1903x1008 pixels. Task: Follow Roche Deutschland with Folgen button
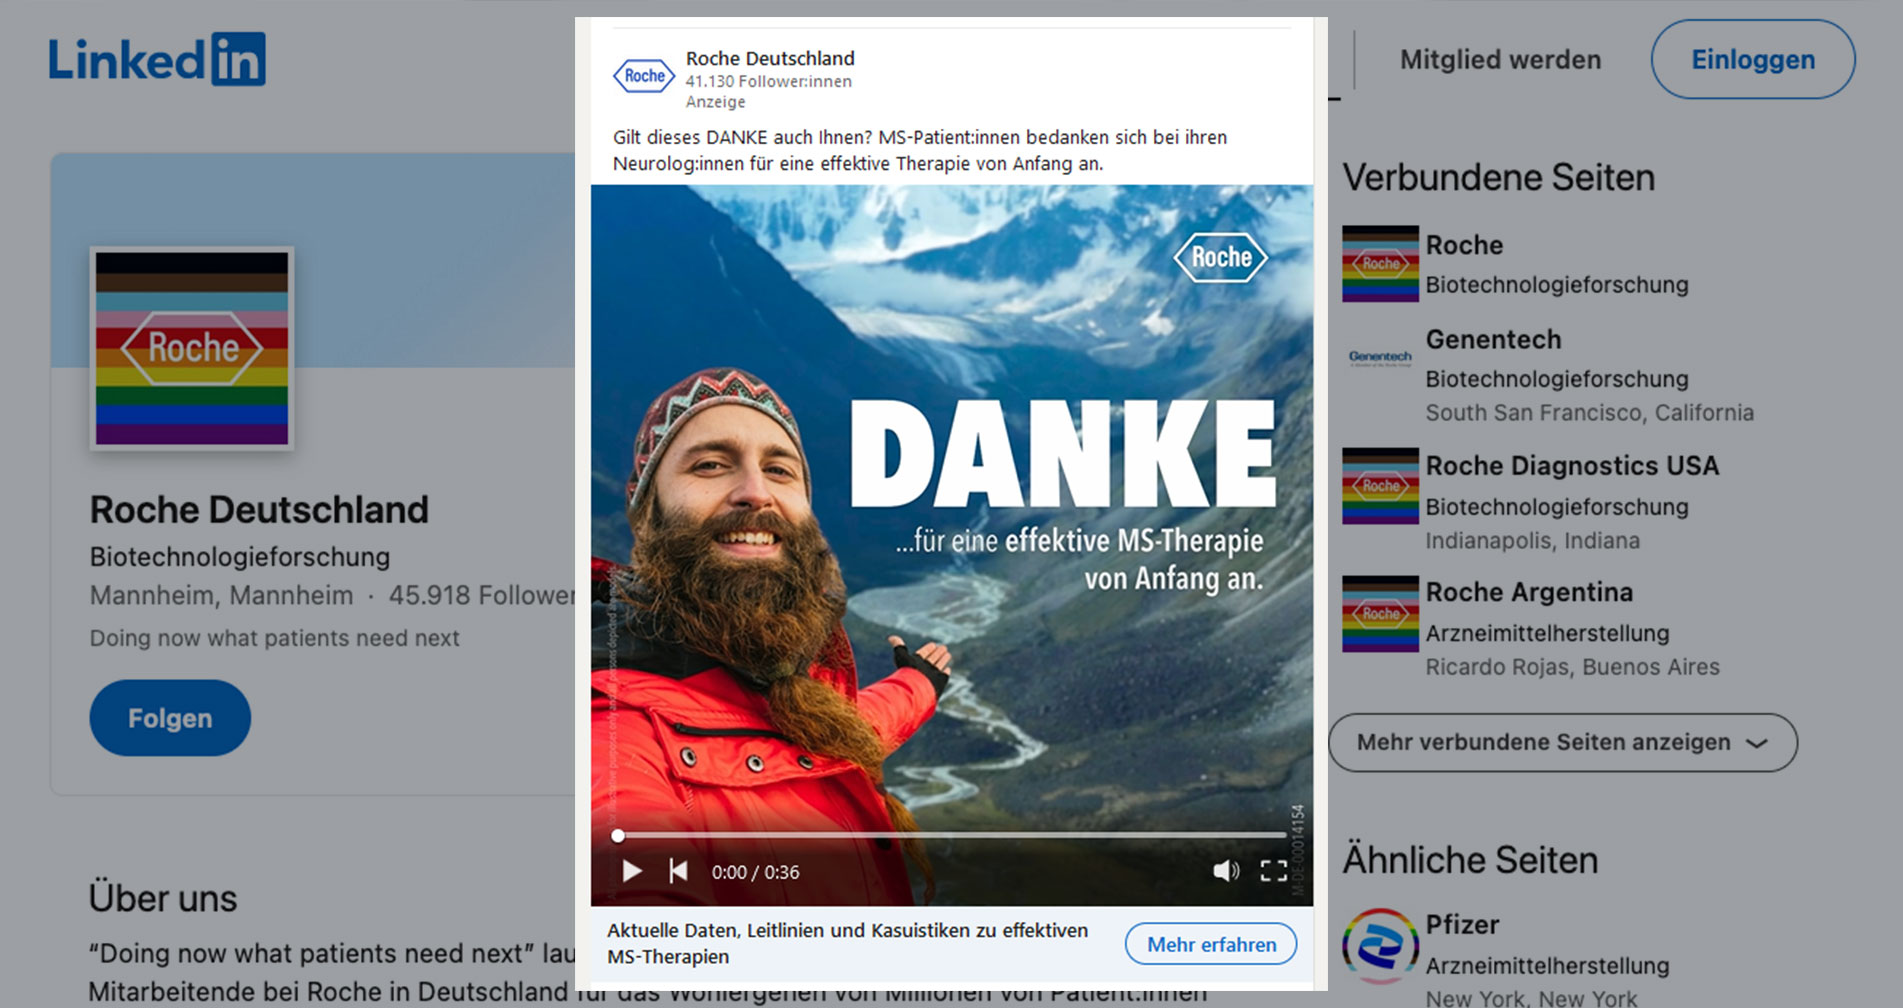tap(170, 718)
